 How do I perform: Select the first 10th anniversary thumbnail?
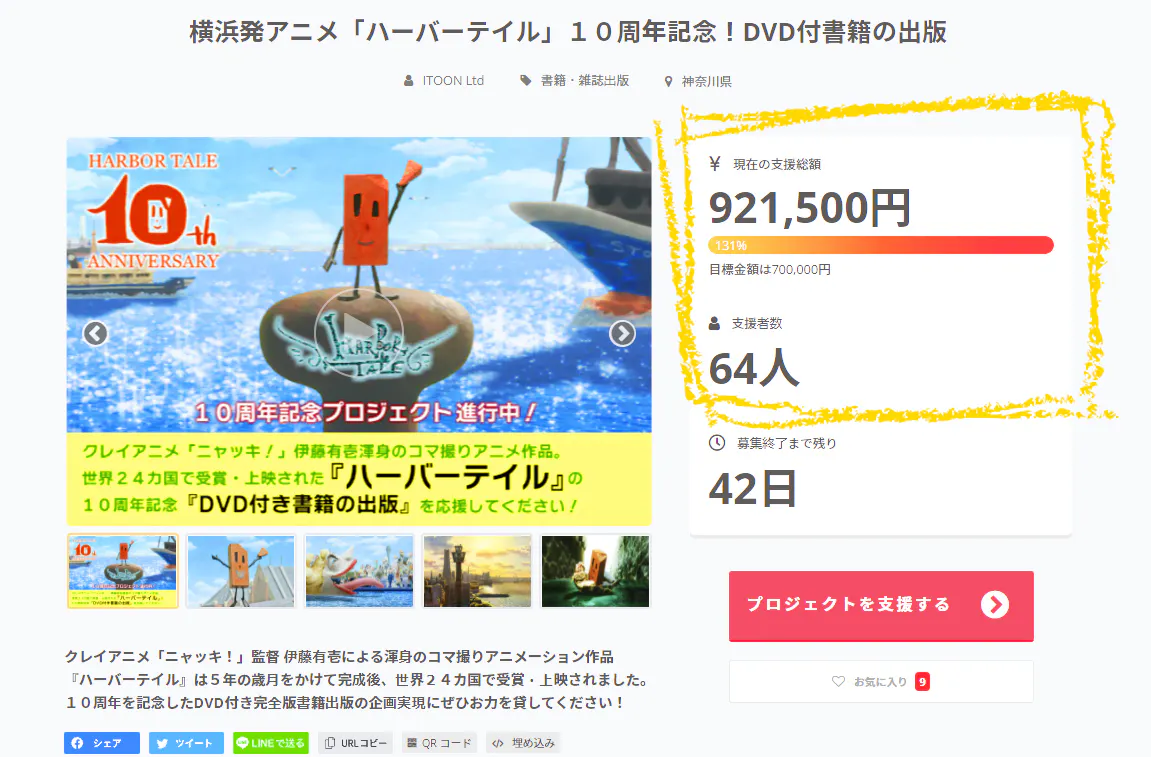point(123,571)
